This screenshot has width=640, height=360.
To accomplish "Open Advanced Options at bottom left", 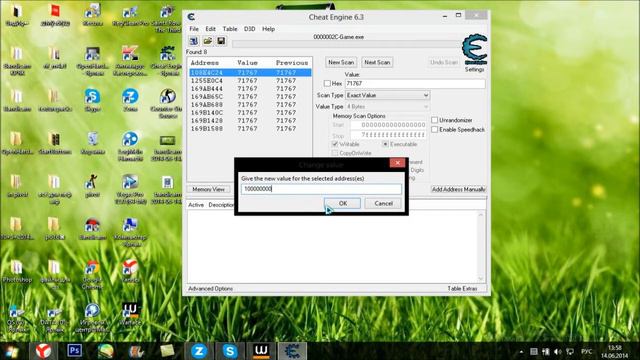I will click(210, 289).
